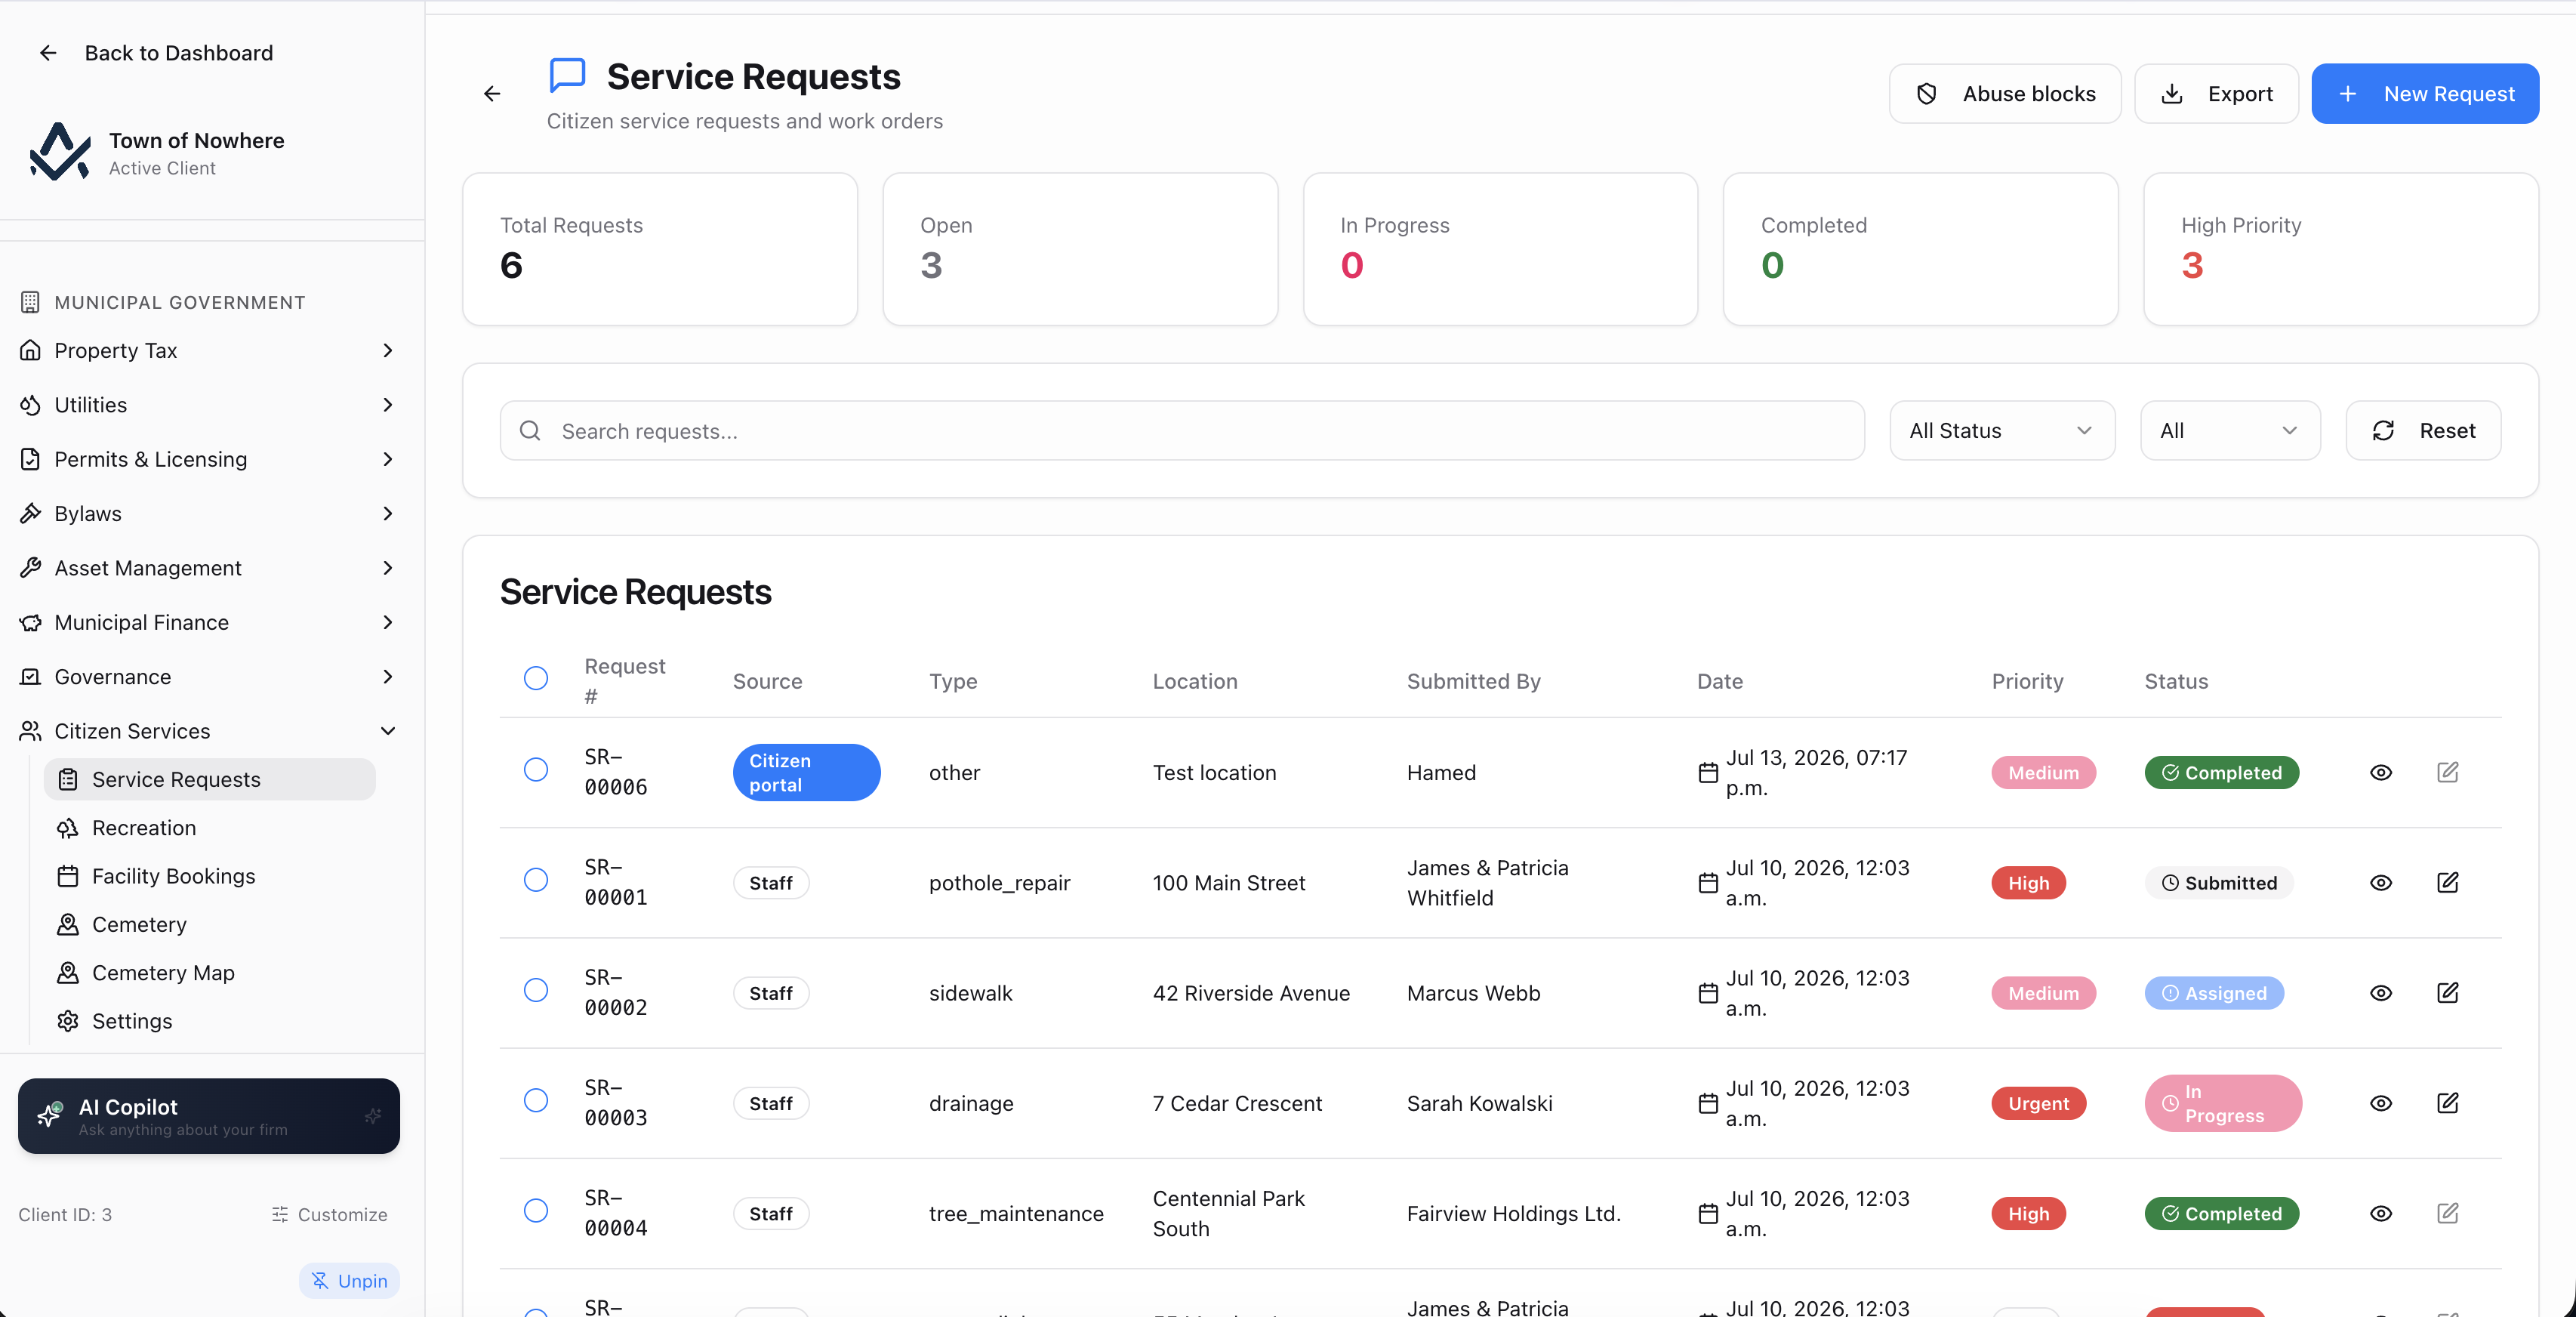Open Settings under Citizen Services

coord(210,1021)
